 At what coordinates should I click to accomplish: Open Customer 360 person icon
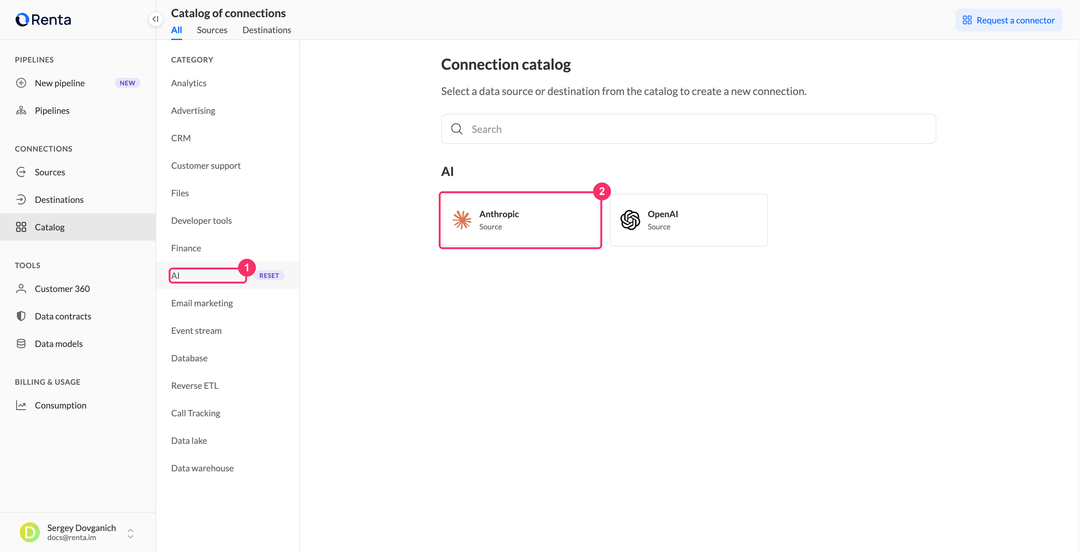click(21, 289)
